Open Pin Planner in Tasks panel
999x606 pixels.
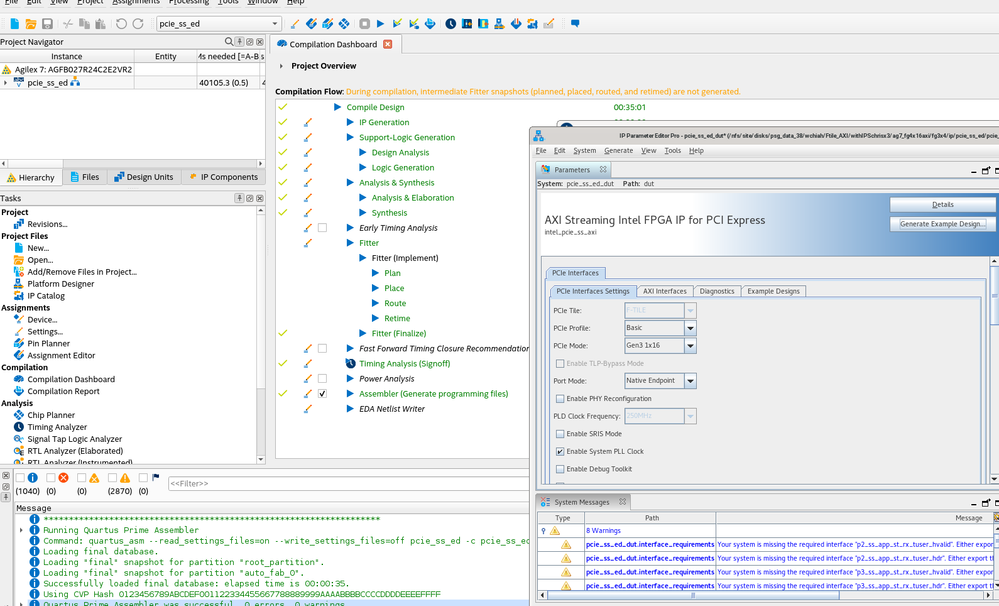(x=48, y=343)
